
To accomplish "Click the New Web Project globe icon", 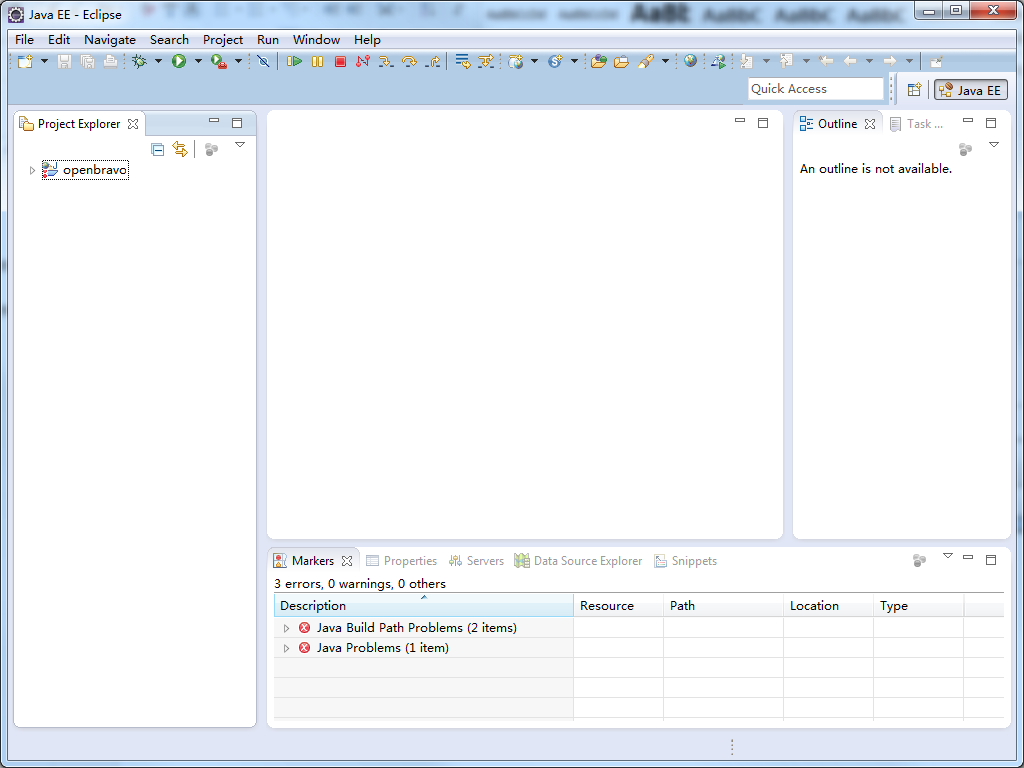I will (x=516, y=61).
